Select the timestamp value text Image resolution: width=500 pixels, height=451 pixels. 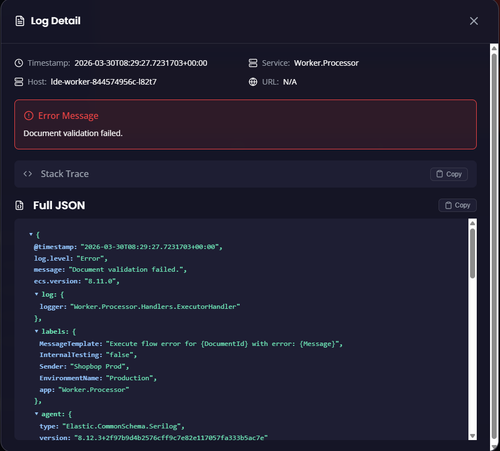pyautogui.click(x=141, y=63)
